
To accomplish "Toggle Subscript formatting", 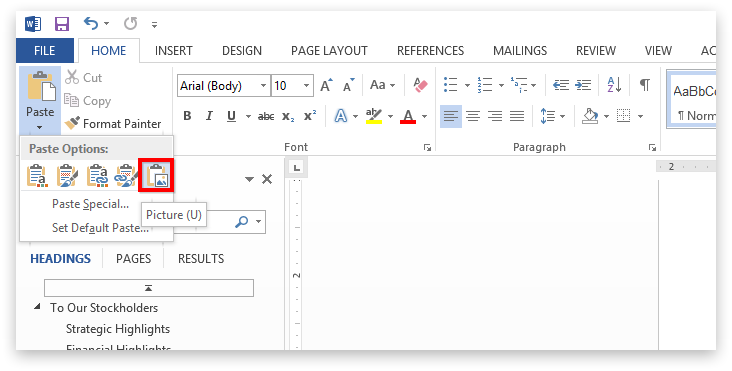I will click(x=288, y=116).
